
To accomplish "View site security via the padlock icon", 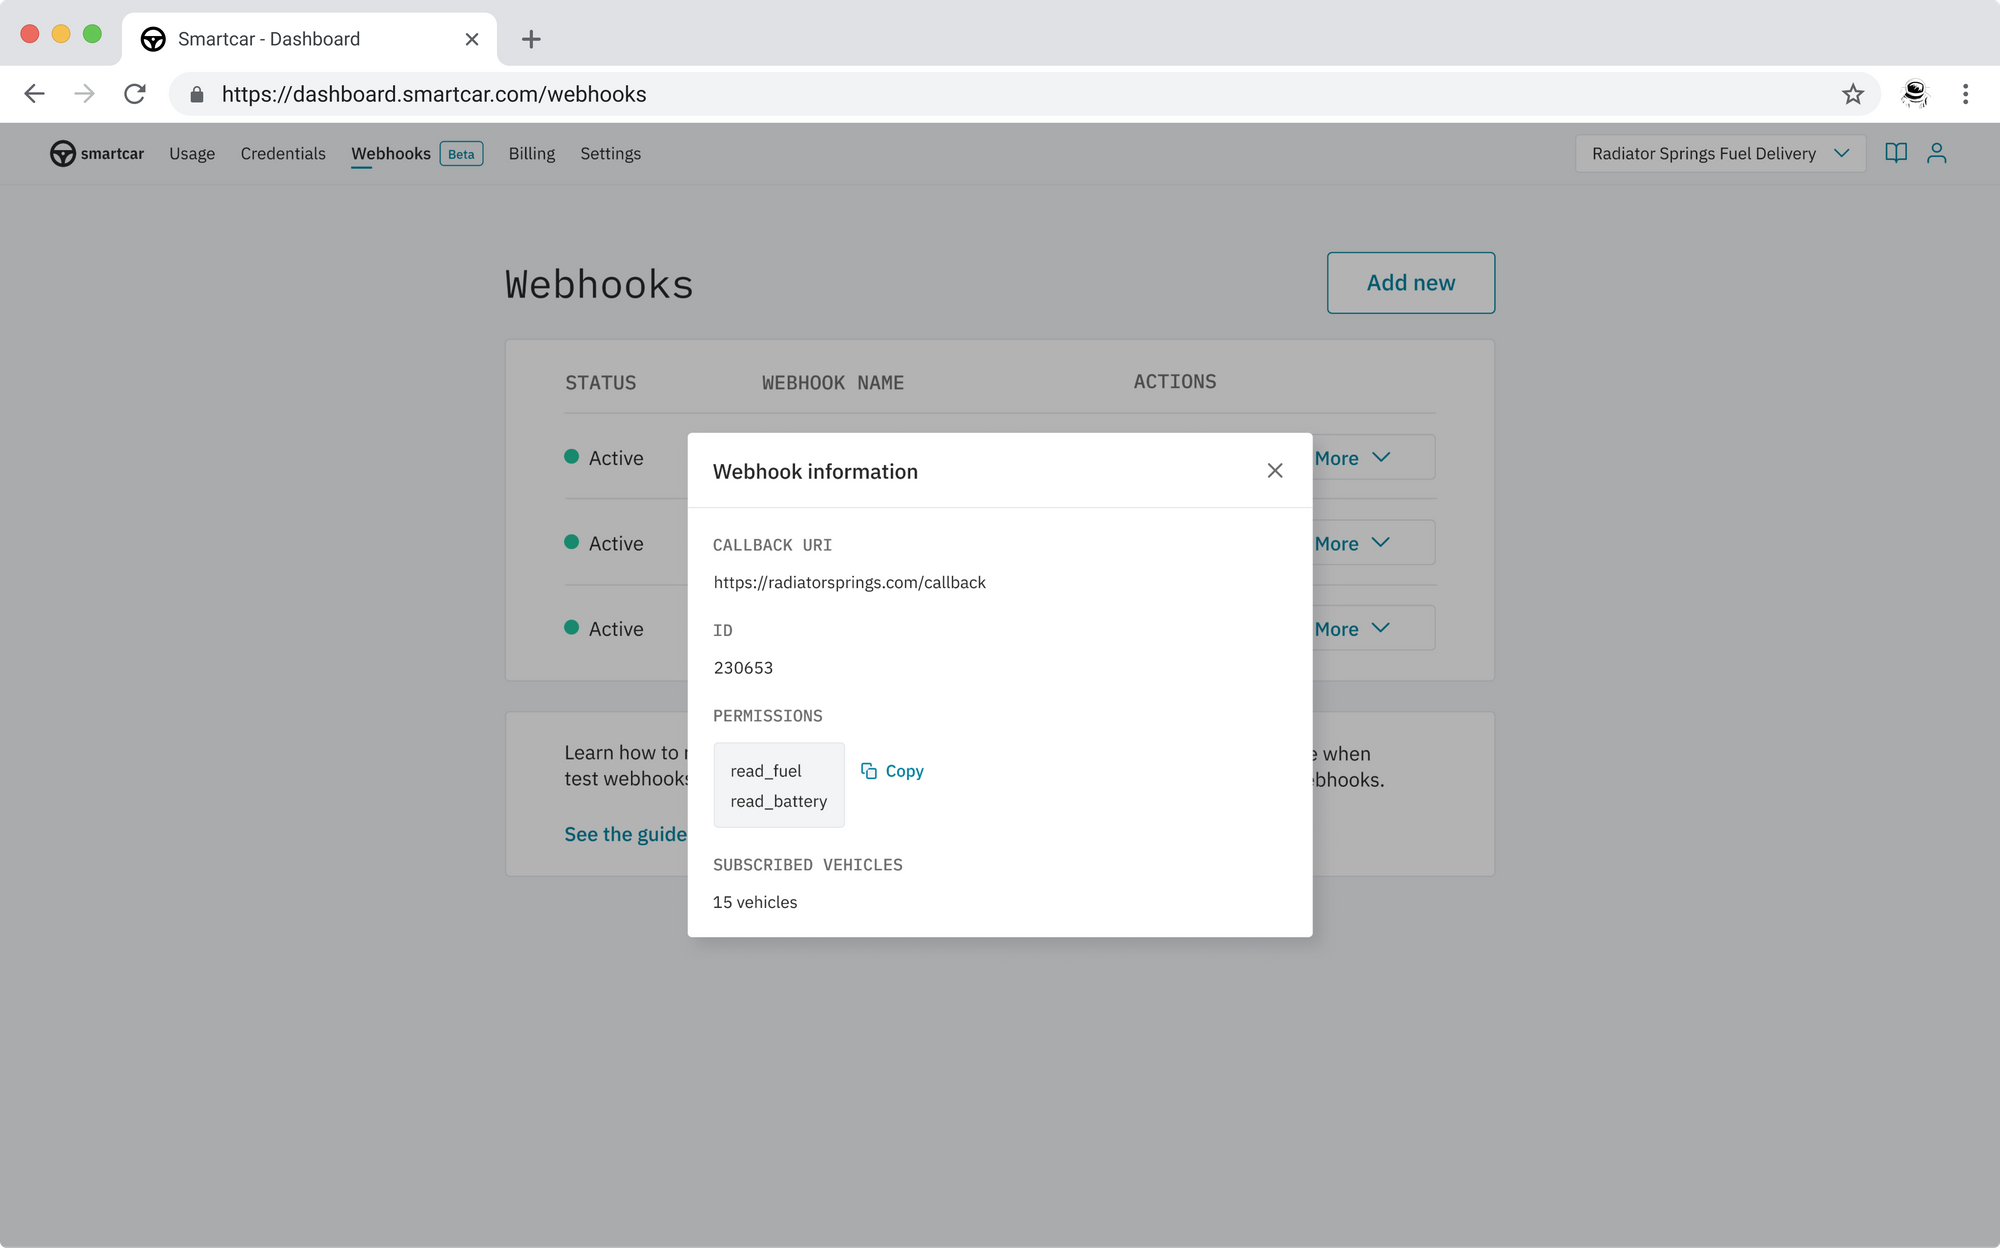I will click(199, 93).
